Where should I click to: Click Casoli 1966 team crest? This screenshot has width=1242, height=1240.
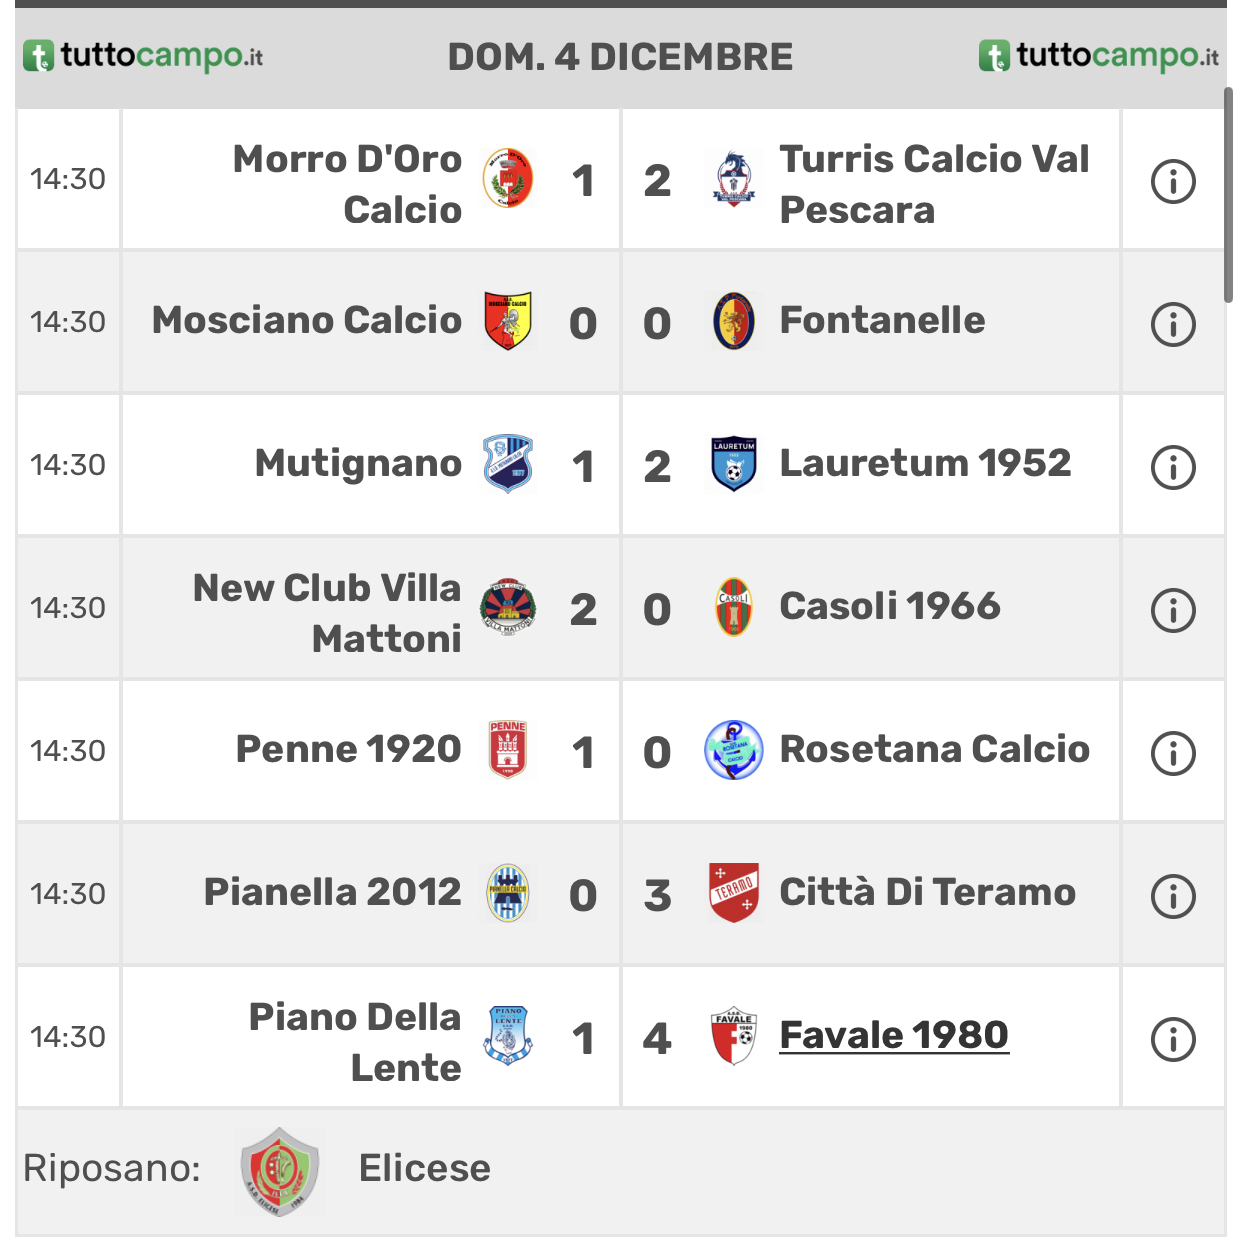pyautogui.click(x=733, y=607)
